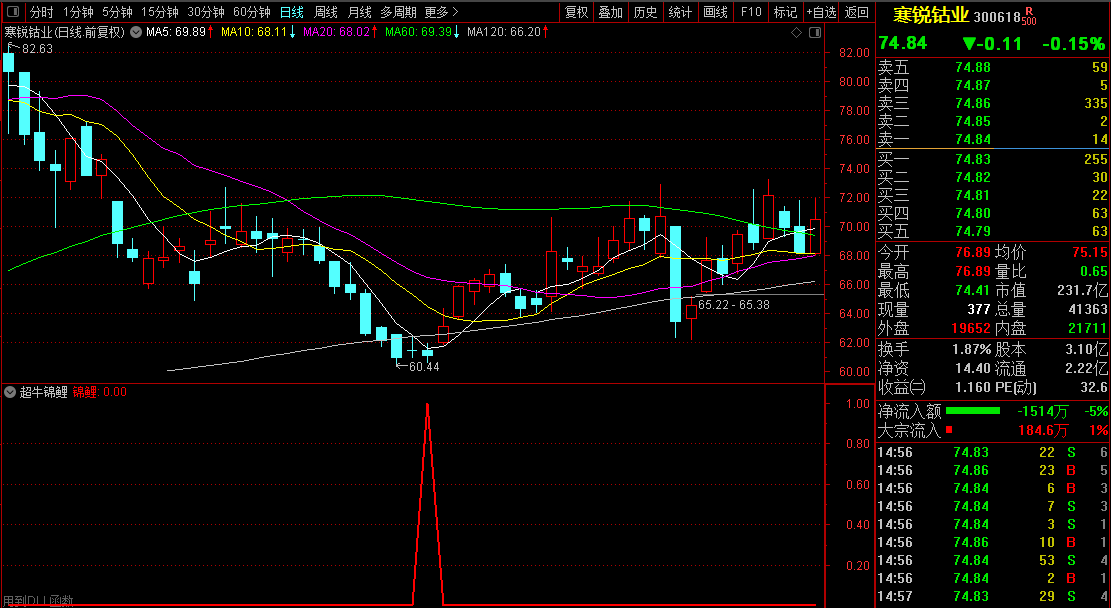Click the green 净流入额 progress bar

(x=972, y=411)
